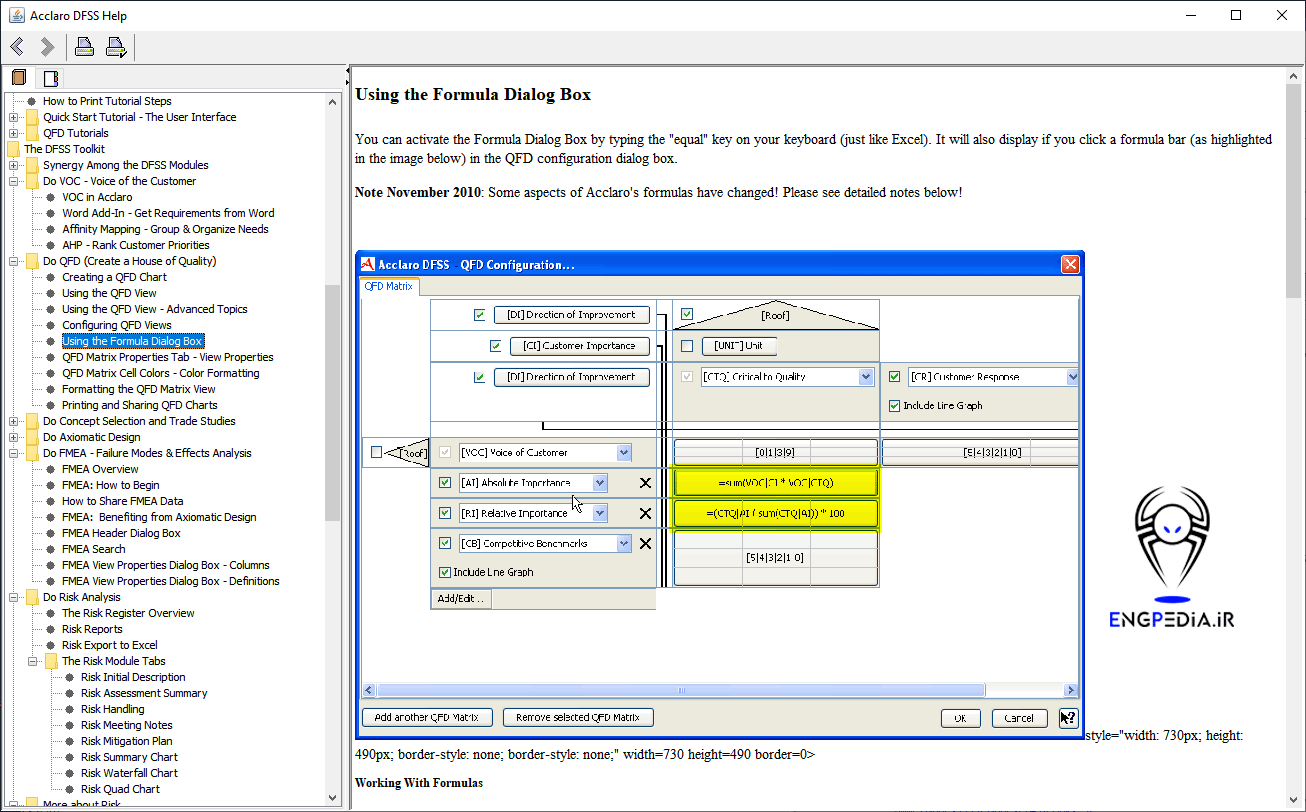Open Formatting the QFD Matrix View topic

pyautogui.click(x=139, y=389)
